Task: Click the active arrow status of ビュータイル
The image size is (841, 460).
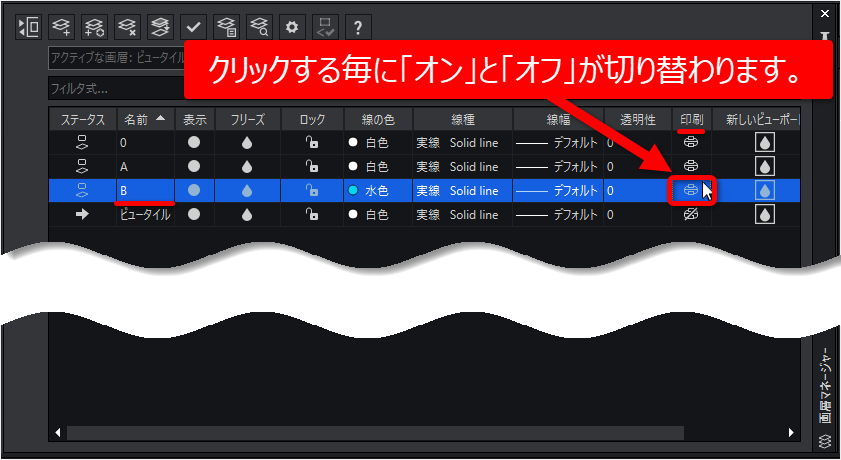Action: point(83,214)
